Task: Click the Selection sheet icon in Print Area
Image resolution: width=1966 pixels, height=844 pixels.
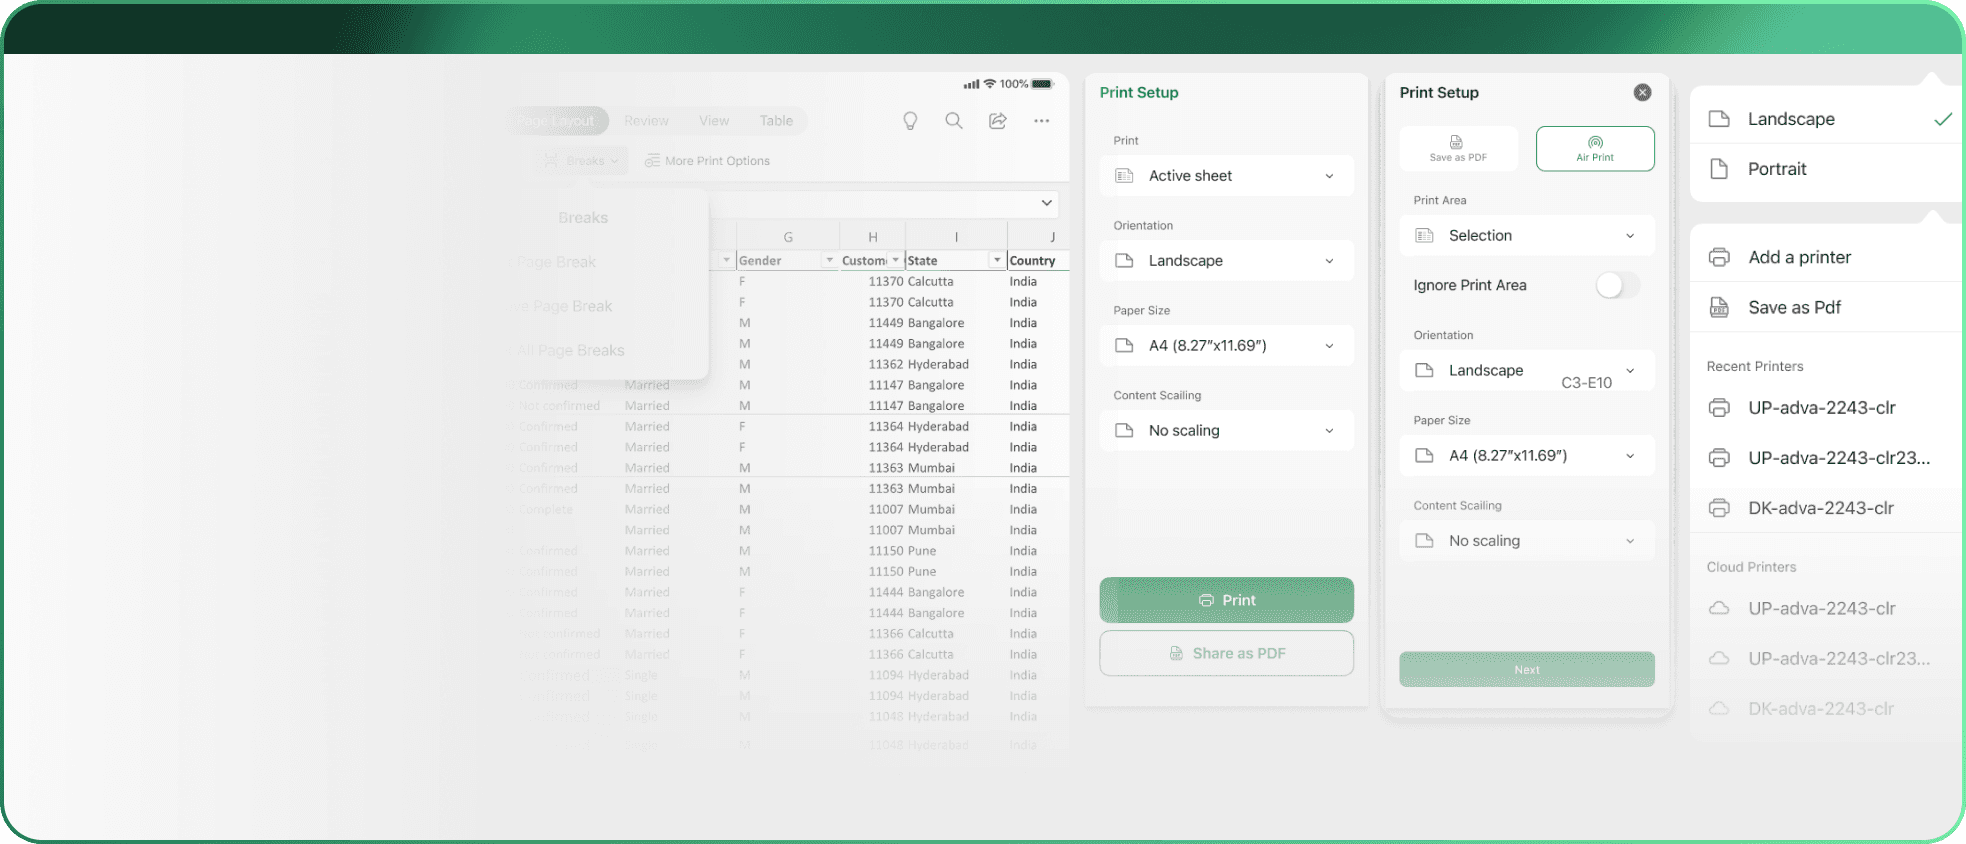Action: 1424,236
